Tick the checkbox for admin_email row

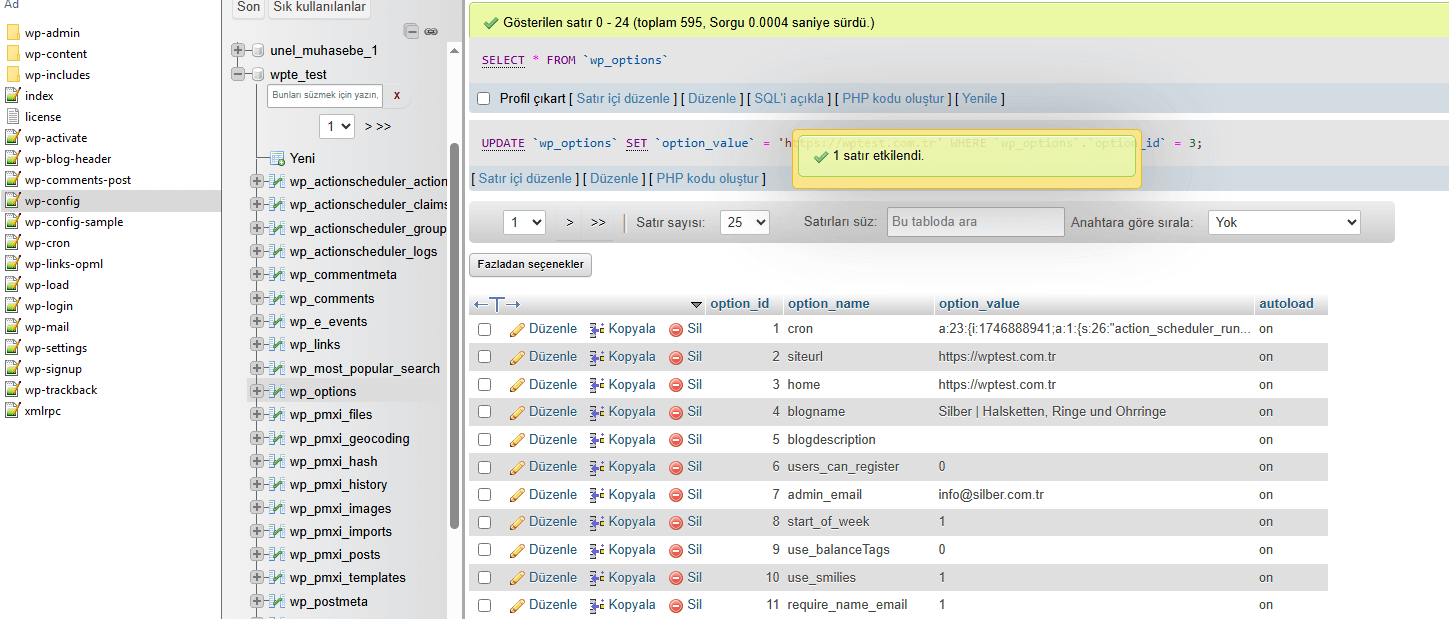pyautogui.click(x=484, y=495)
